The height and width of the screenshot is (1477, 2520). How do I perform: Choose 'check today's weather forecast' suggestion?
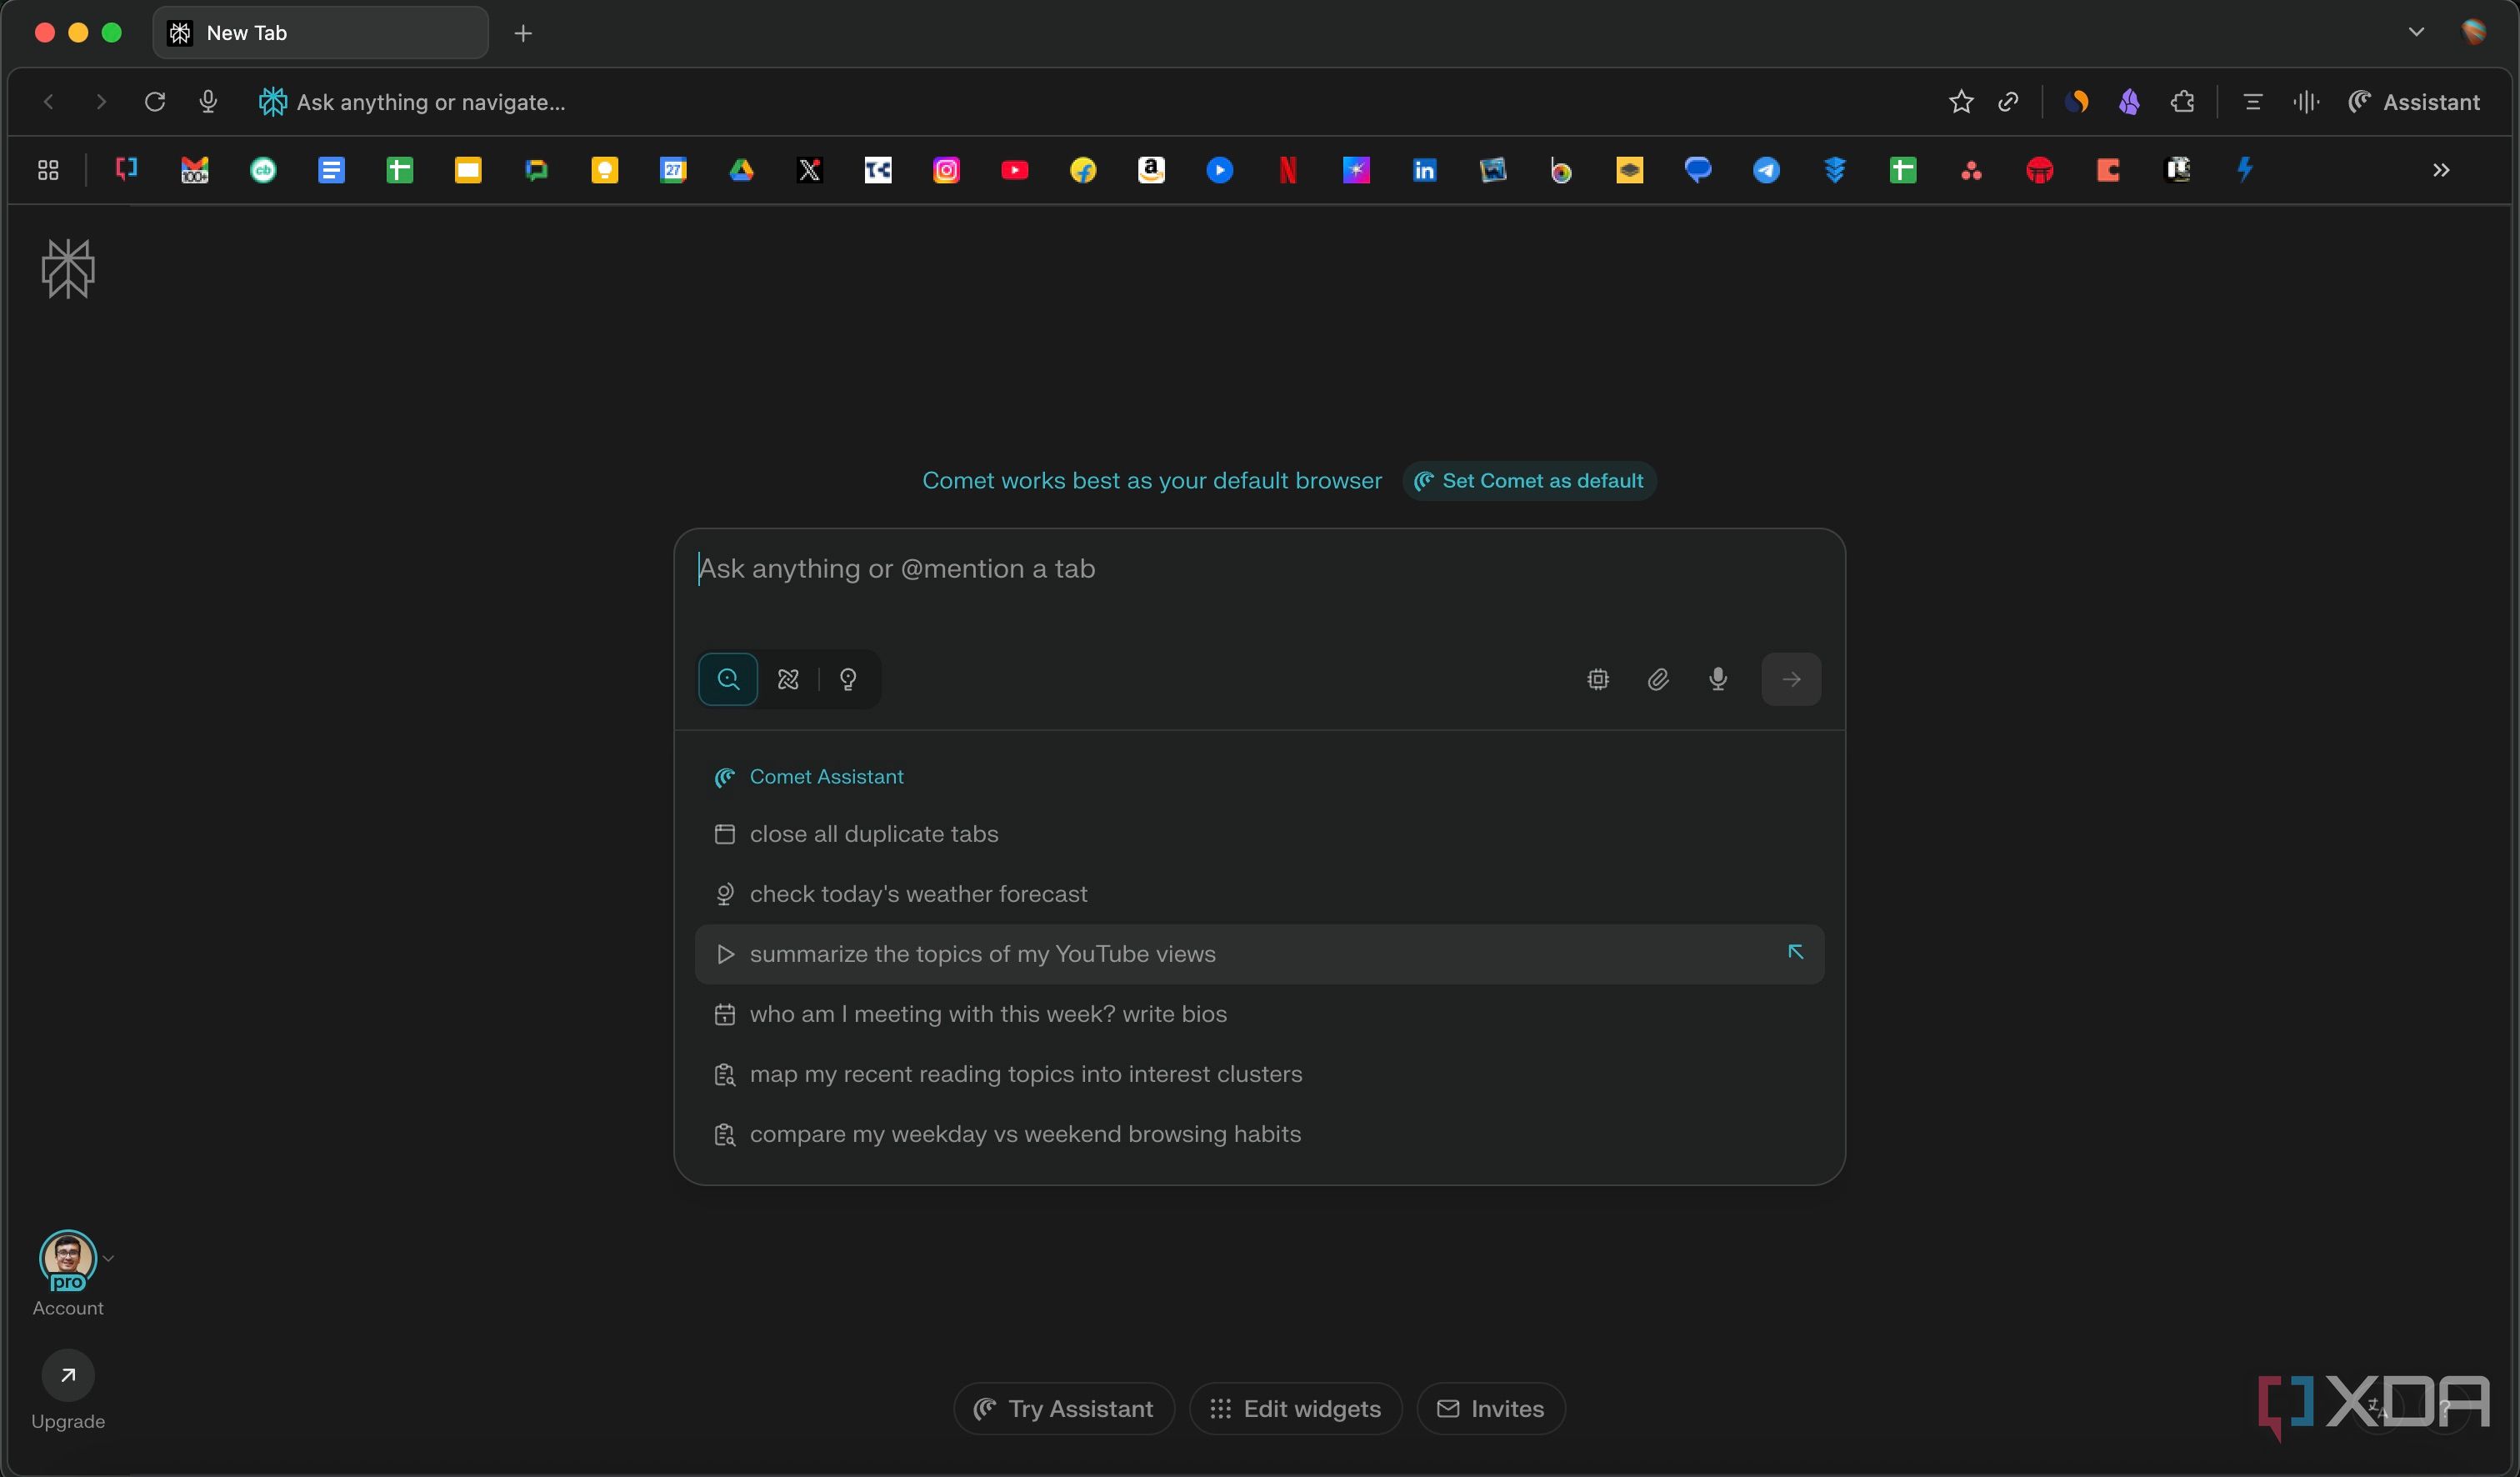pos(1259,894)
